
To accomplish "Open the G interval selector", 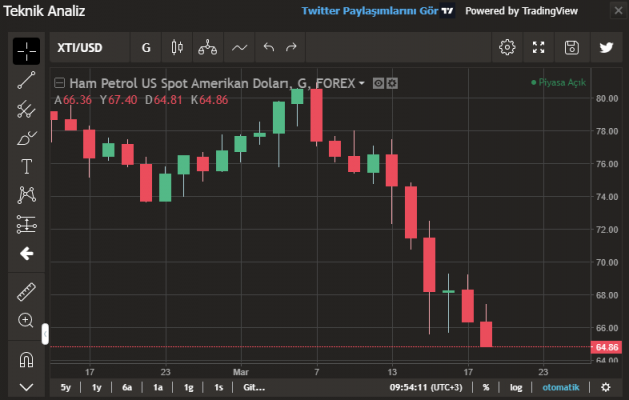I will [146, 48].
